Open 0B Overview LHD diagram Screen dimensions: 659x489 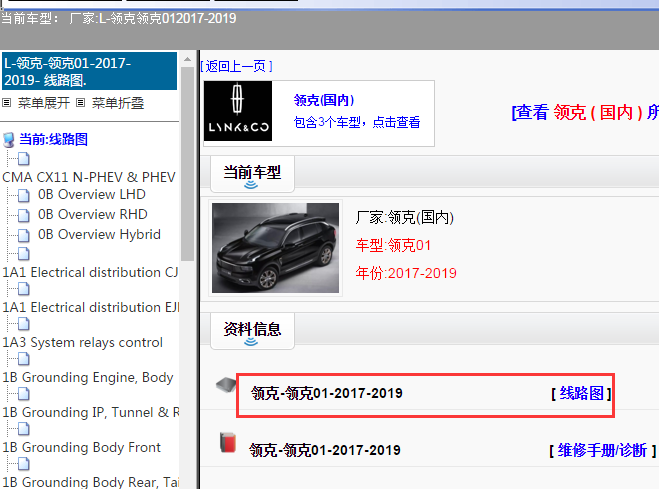tap(92, 195)
